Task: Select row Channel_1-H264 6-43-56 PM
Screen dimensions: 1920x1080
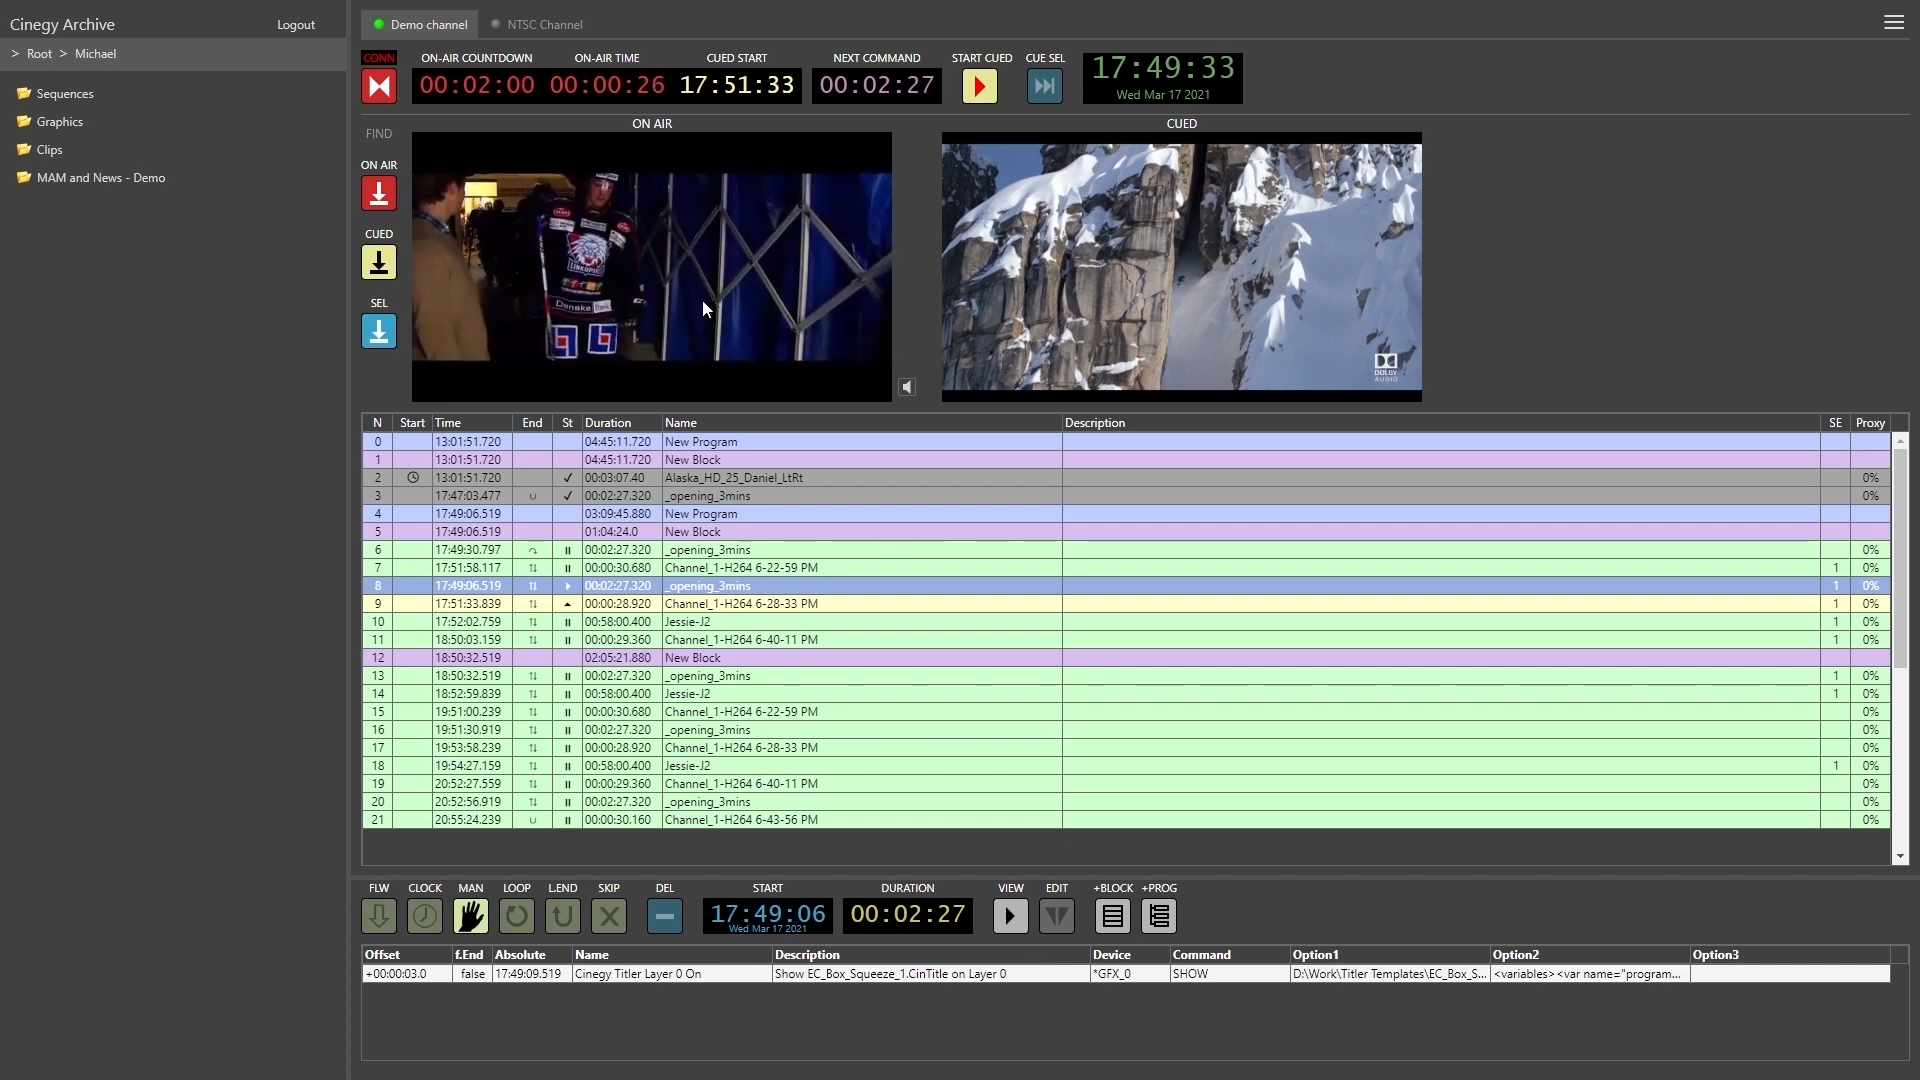Action: pos(1126,820)
